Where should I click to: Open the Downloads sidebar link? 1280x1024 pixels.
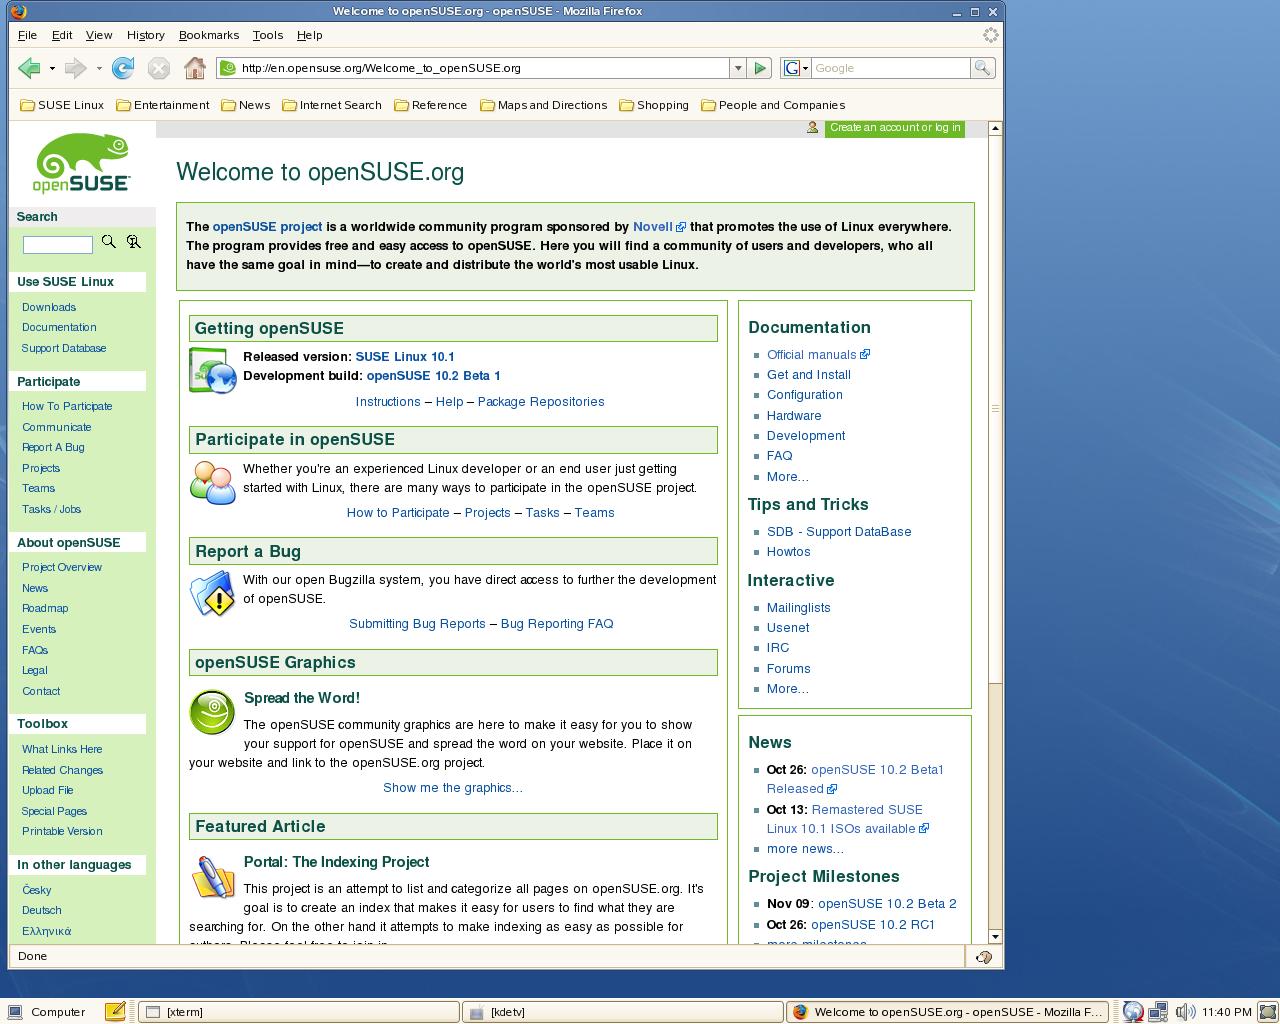pyautogui.click(x=49, y=308)
